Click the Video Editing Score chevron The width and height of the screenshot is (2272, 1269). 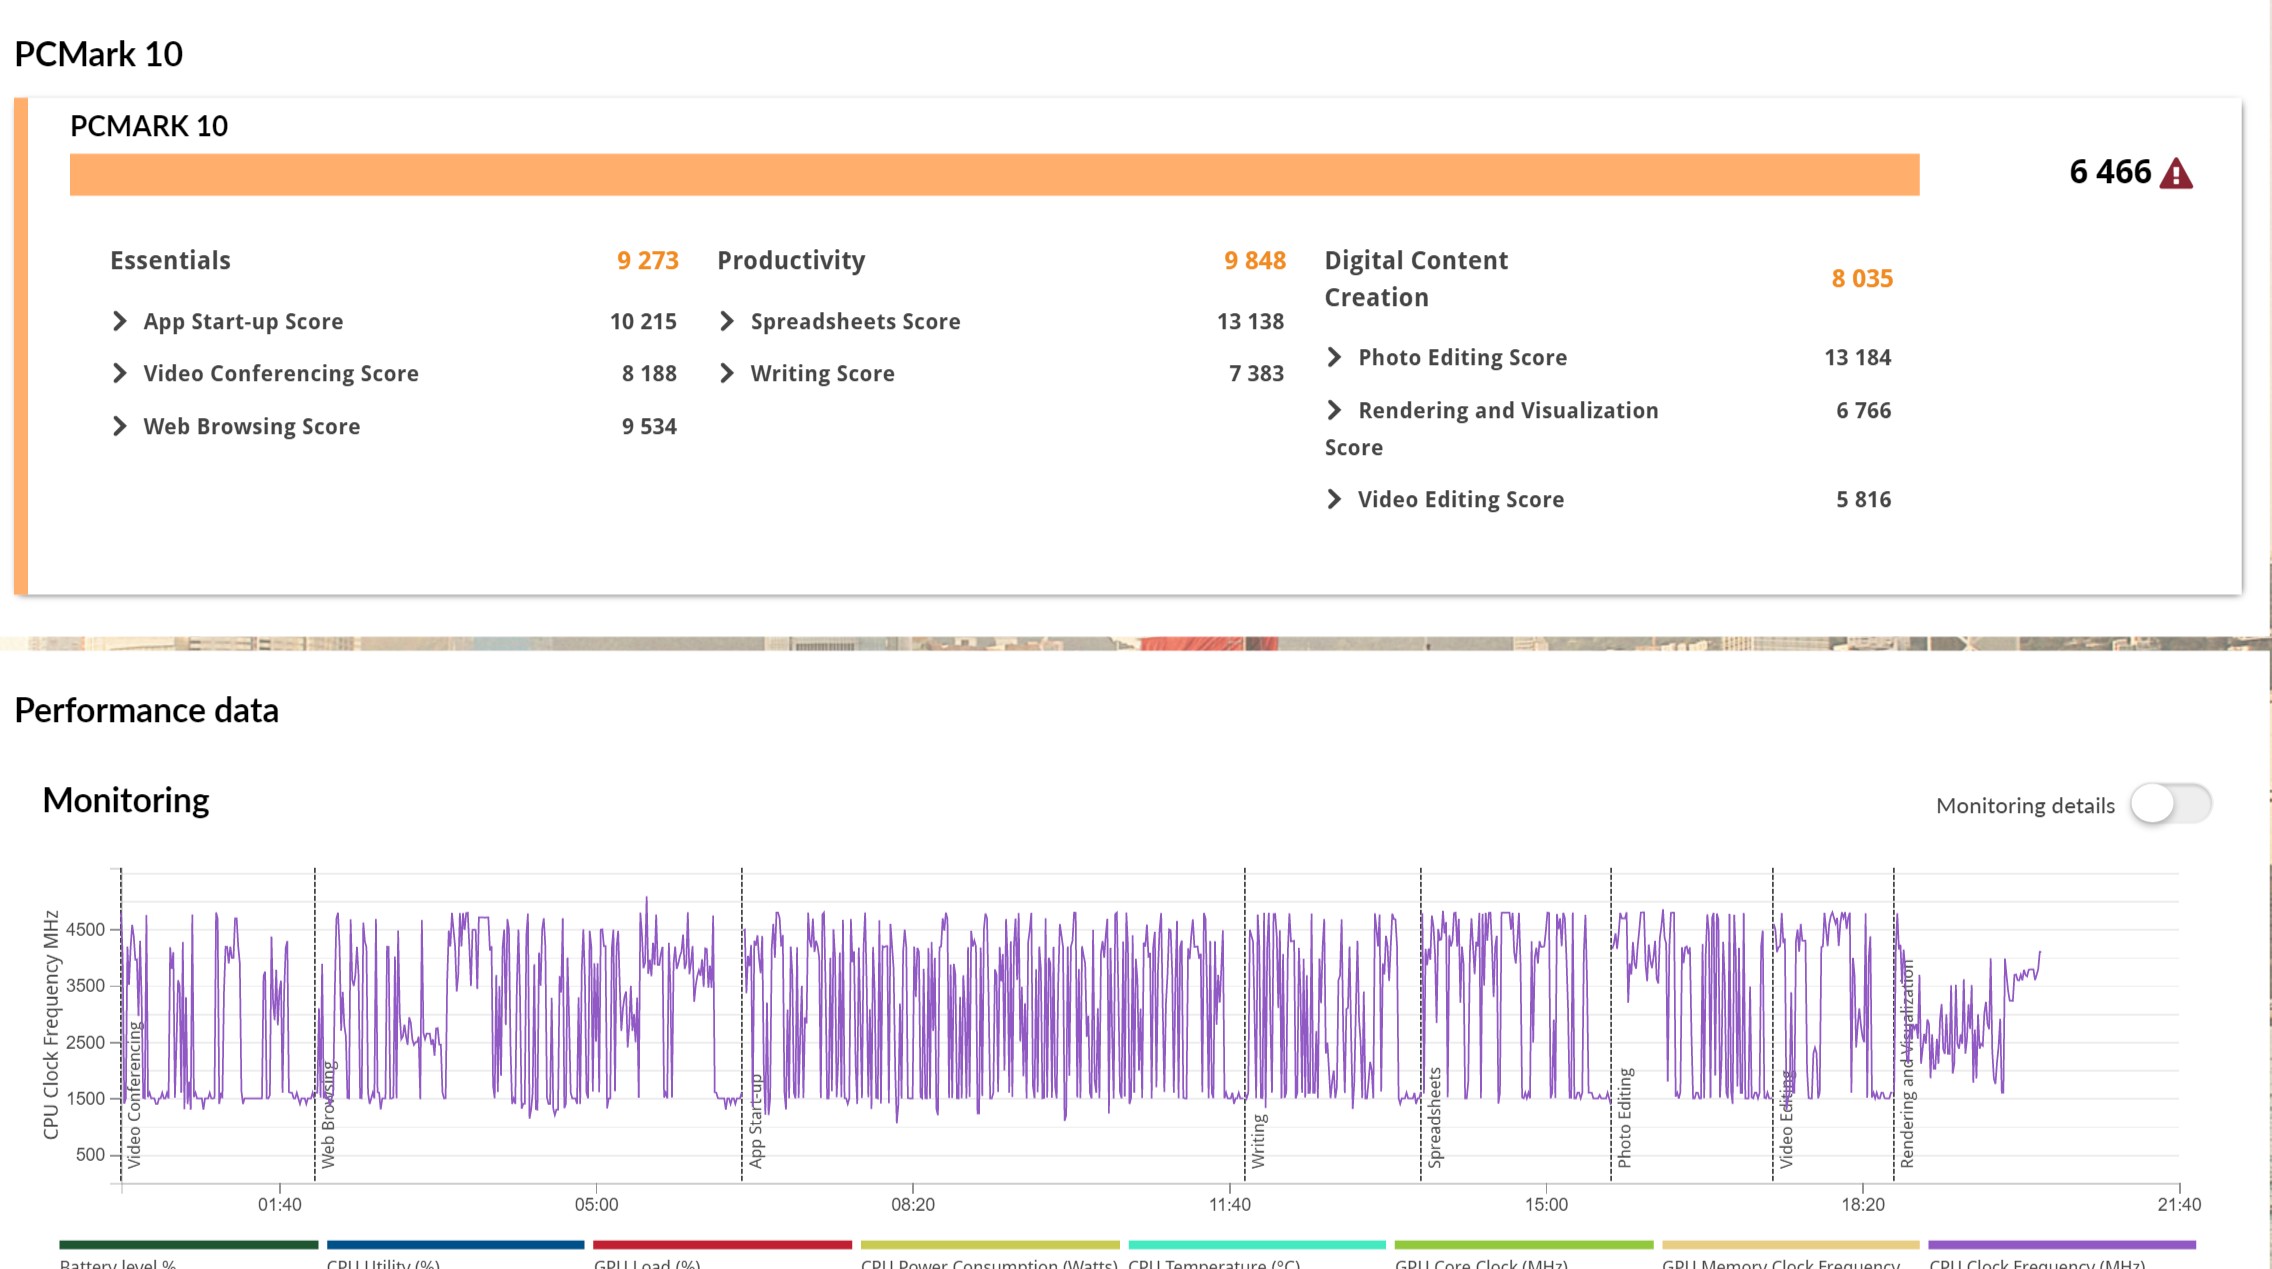(x=1334, y=499)
